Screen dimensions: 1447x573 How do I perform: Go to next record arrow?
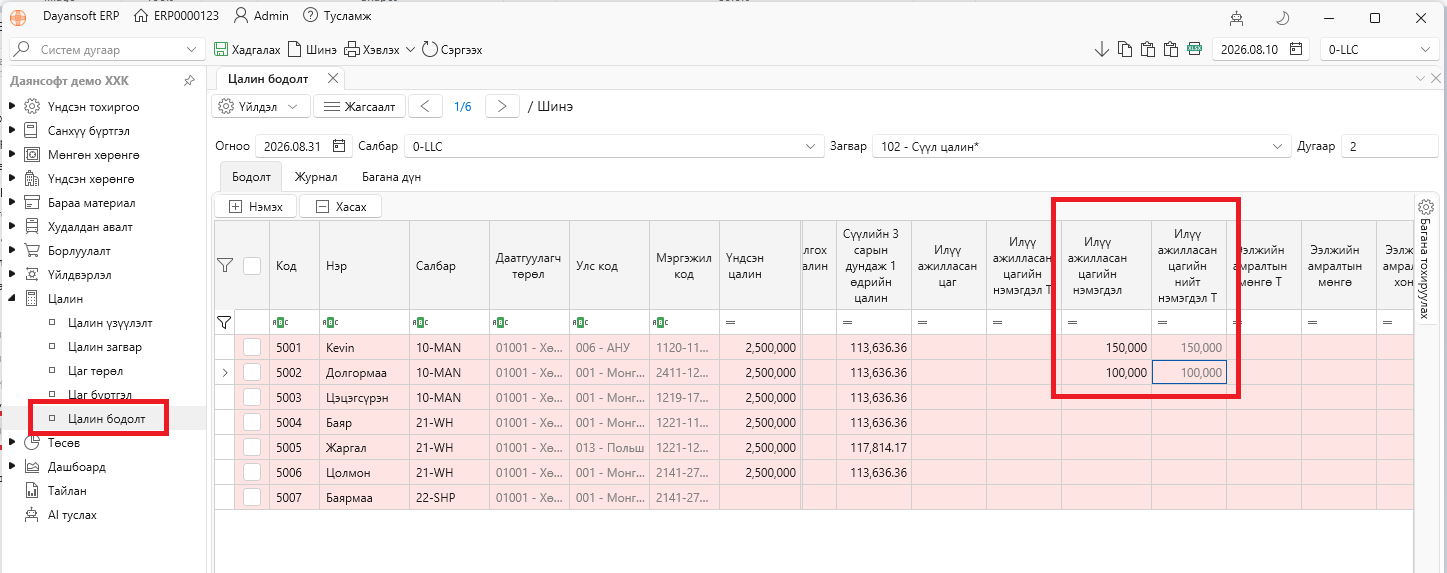pos(502,106)
